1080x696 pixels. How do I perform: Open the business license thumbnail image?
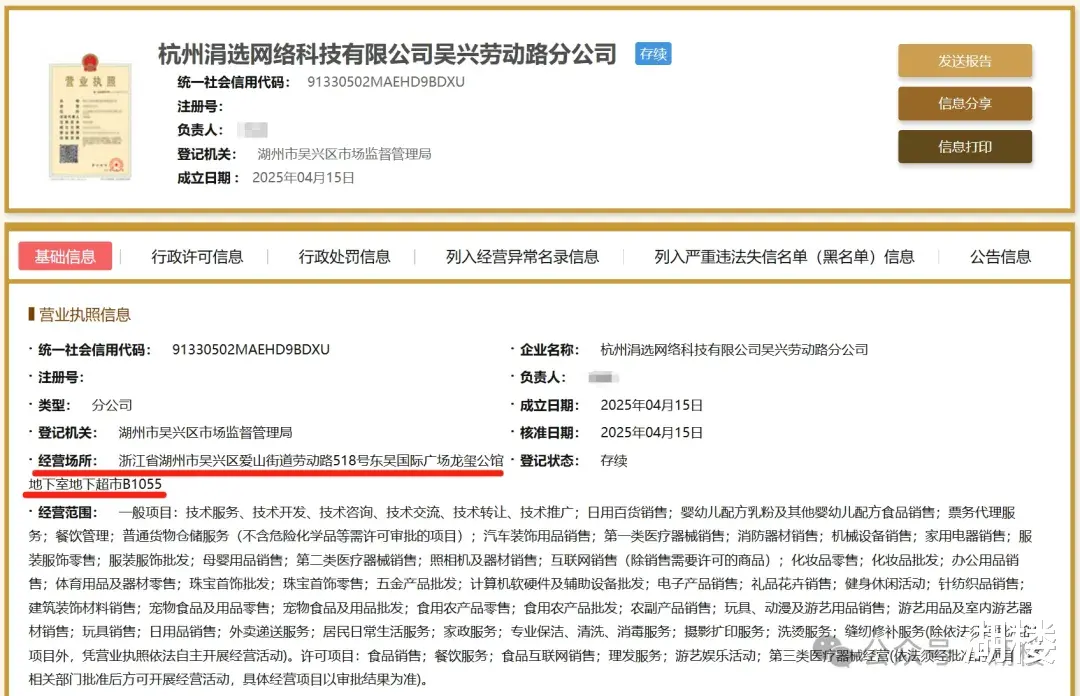point(90,117)
